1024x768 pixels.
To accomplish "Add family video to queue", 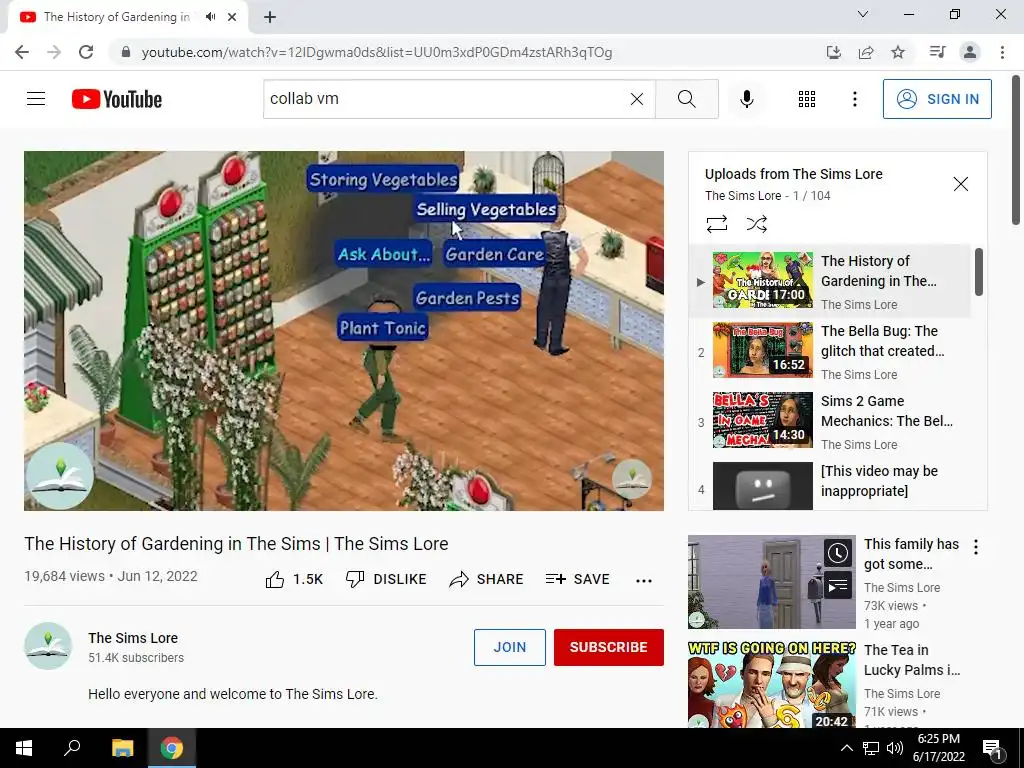I will click(837, 585).
